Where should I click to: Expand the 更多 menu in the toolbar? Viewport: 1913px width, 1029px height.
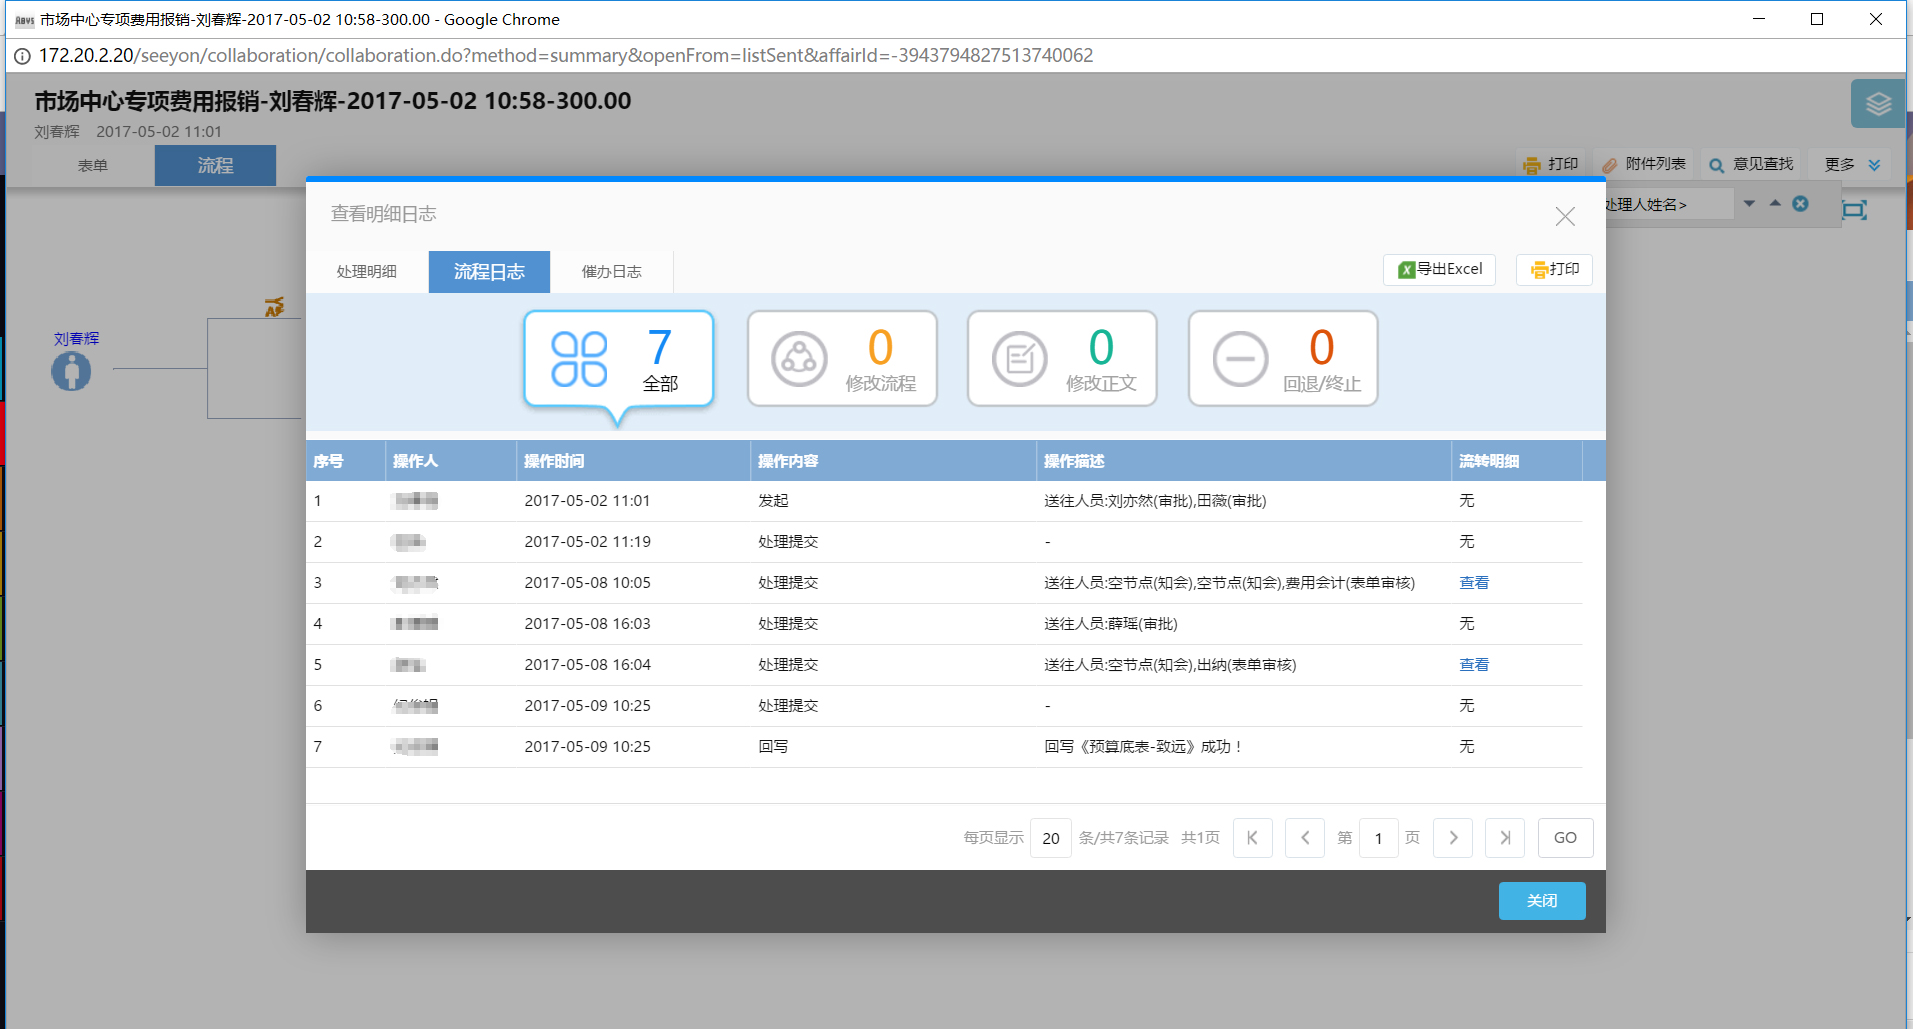coord(1852,164)
